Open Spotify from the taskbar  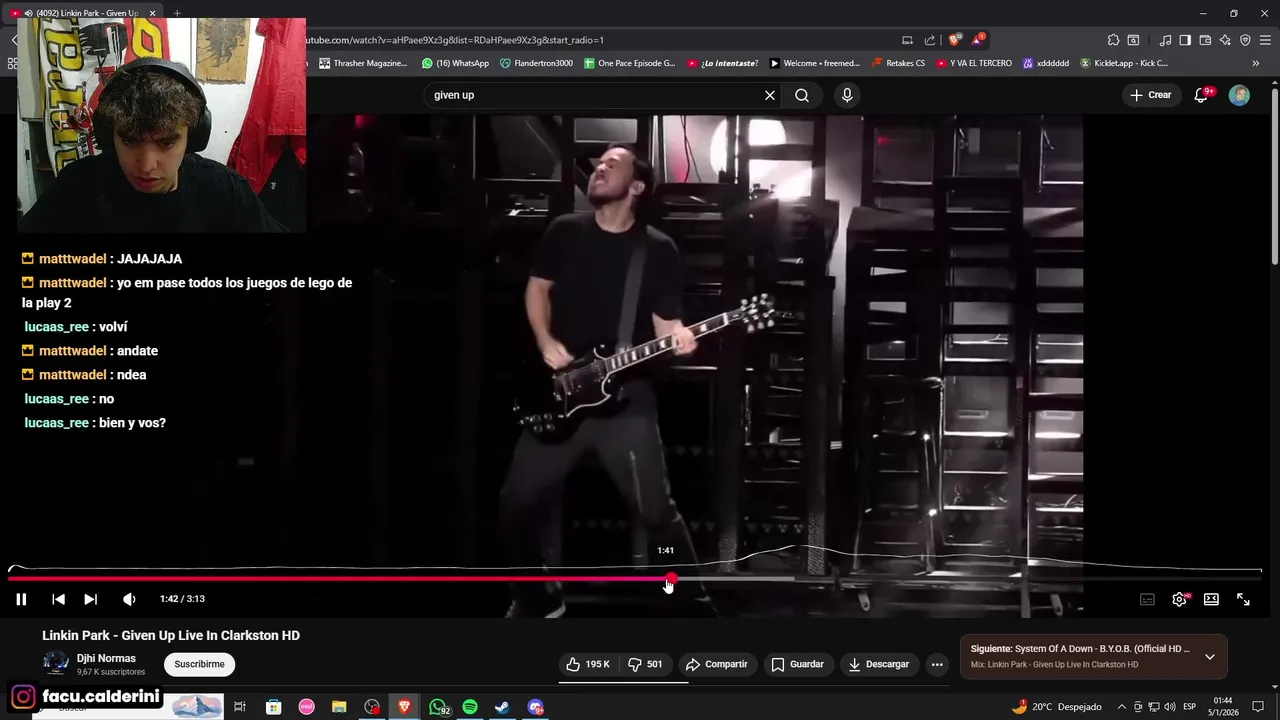[x=470, y=707]
